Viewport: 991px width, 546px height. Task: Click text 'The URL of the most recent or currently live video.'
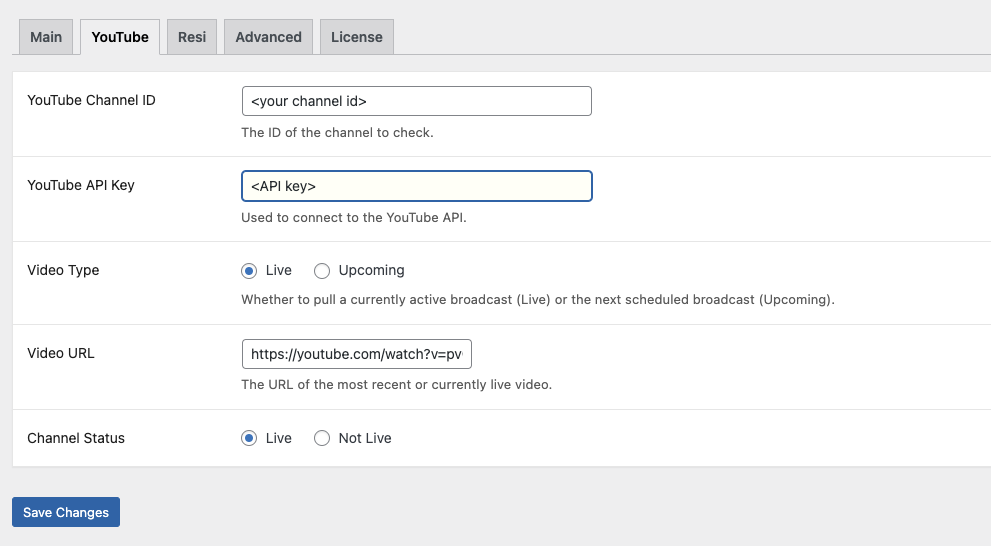pyautogui.click(x=396, y=384)
